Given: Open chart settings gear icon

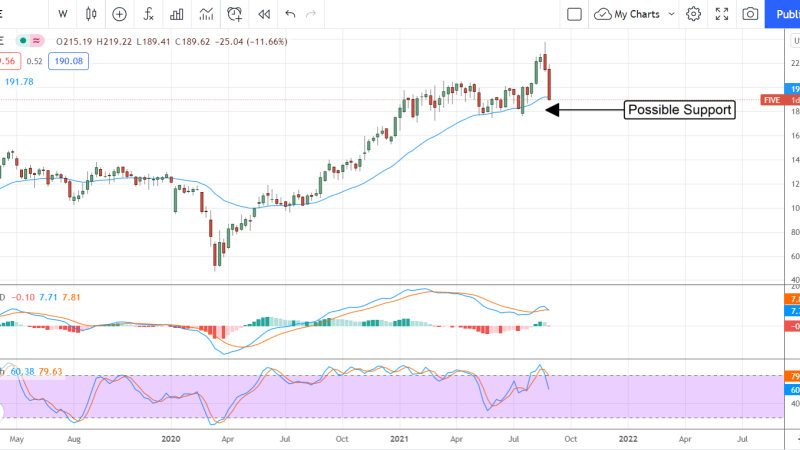Looking at the screenshot, I should (x=693, y=14).
